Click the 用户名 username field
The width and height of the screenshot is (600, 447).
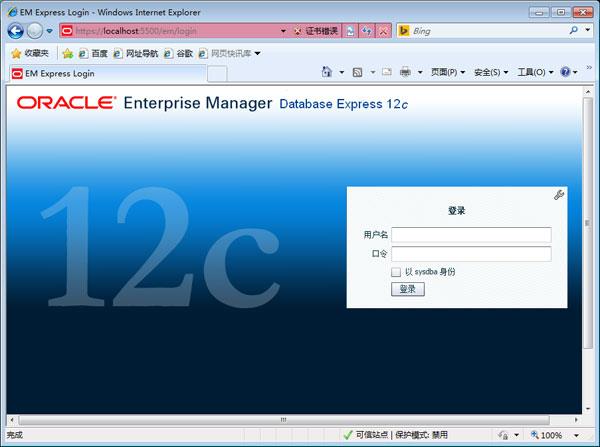(x=471, y=235)
